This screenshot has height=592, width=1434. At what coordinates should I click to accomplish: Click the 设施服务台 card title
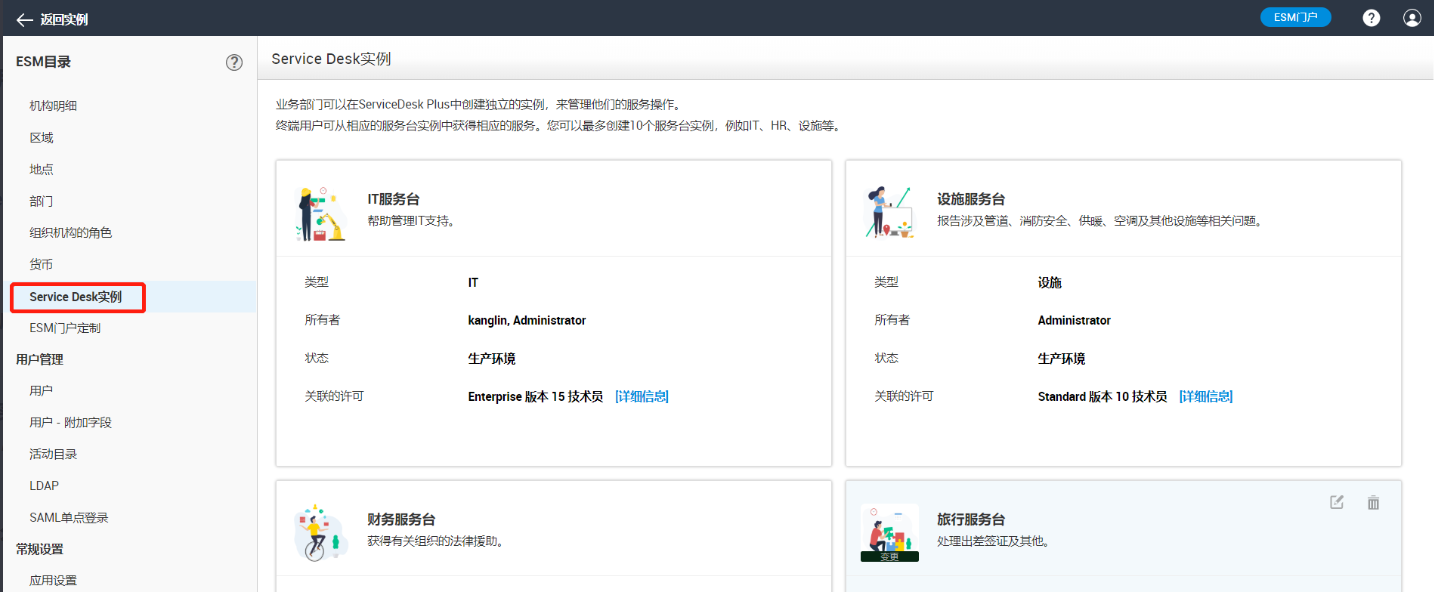click(971, 200)
